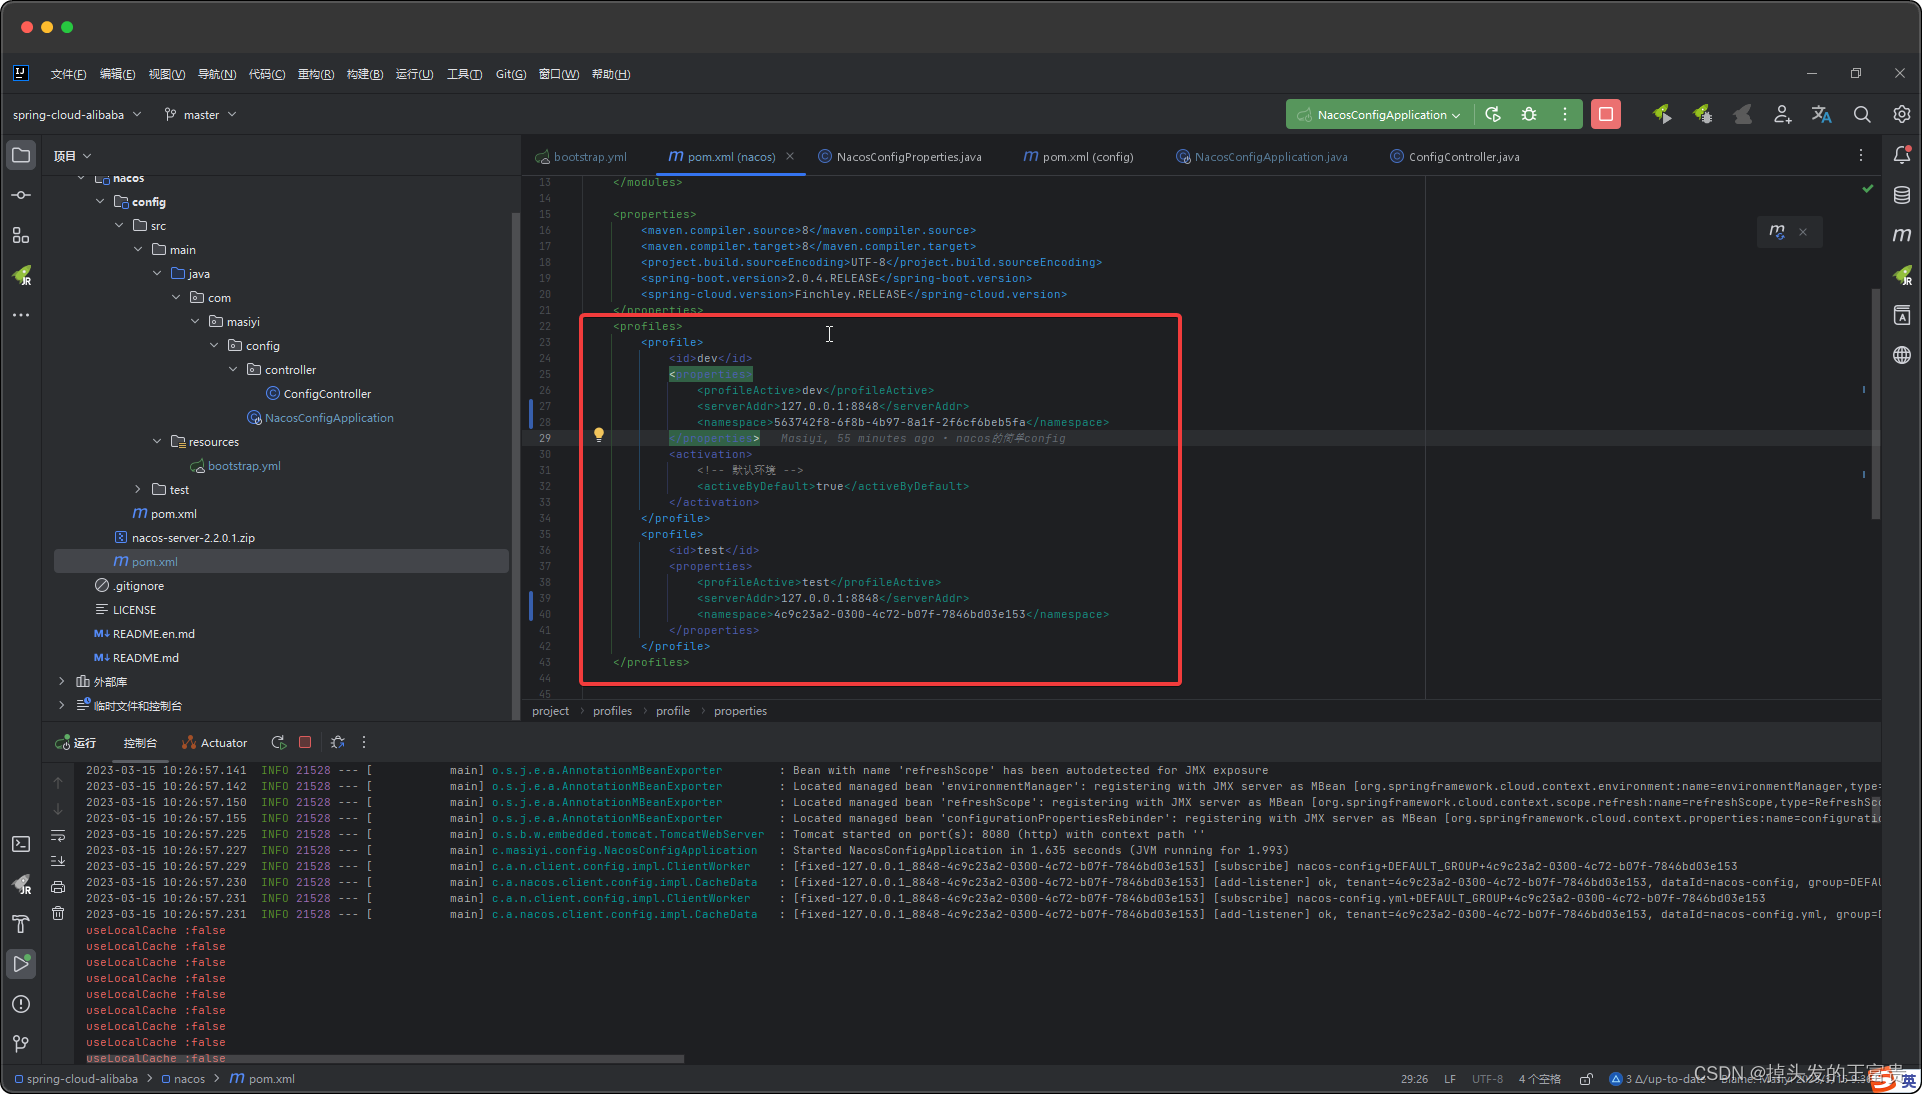Click the profiles breadcrumb segment
This screenshot has height=1094, width=1922.
[x=612, y=711]
